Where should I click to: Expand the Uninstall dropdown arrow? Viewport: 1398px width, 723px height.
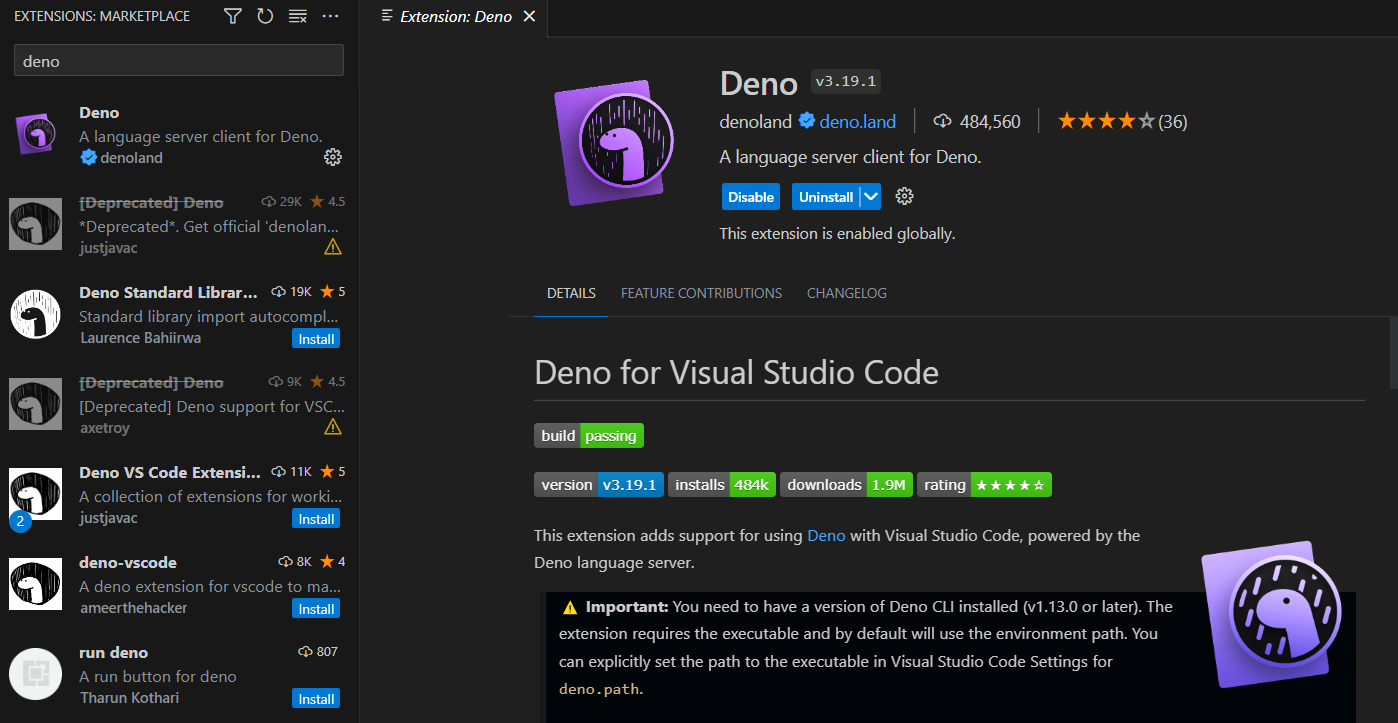pyautogui.click(x=870, y=197)
